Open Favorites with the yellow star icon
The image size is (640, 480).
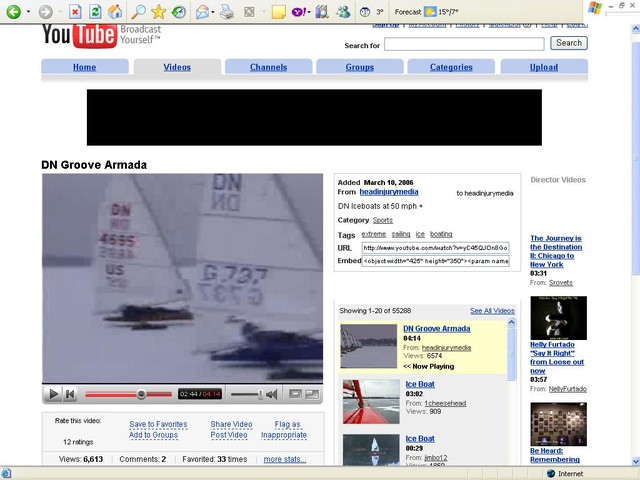158,12
